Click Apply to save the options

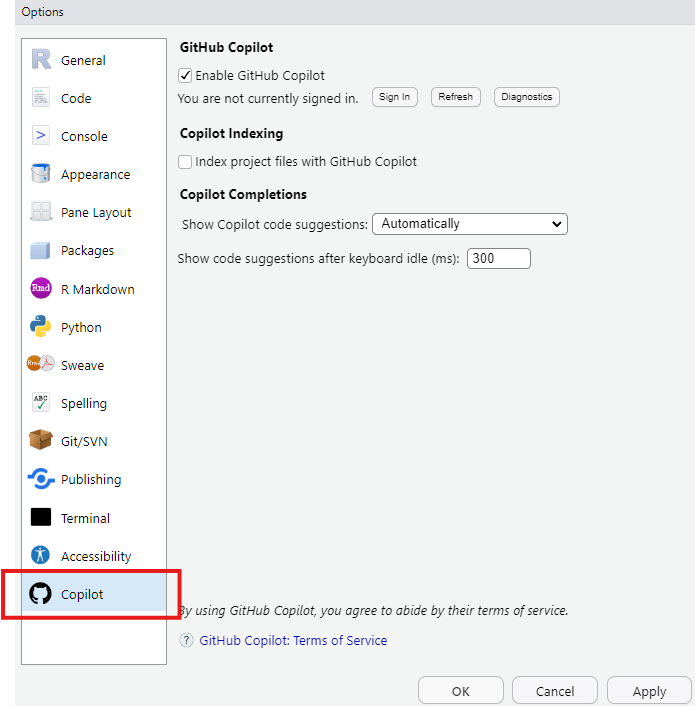649,691
